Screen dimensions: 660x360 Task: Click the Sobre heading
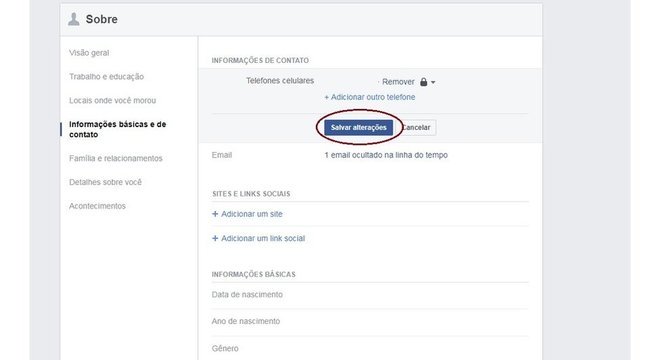[101, 19]
